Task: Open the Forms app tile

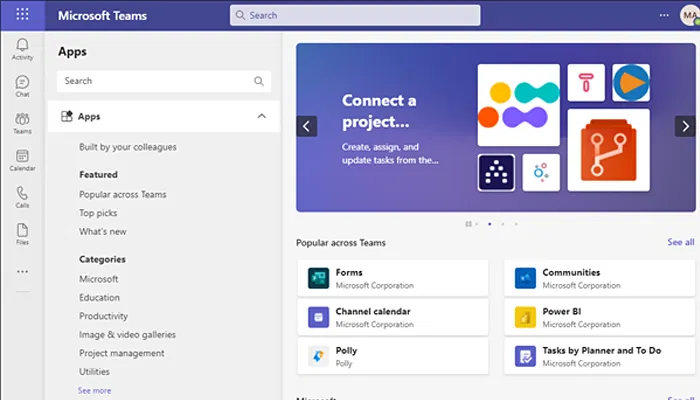Action: 392,278
